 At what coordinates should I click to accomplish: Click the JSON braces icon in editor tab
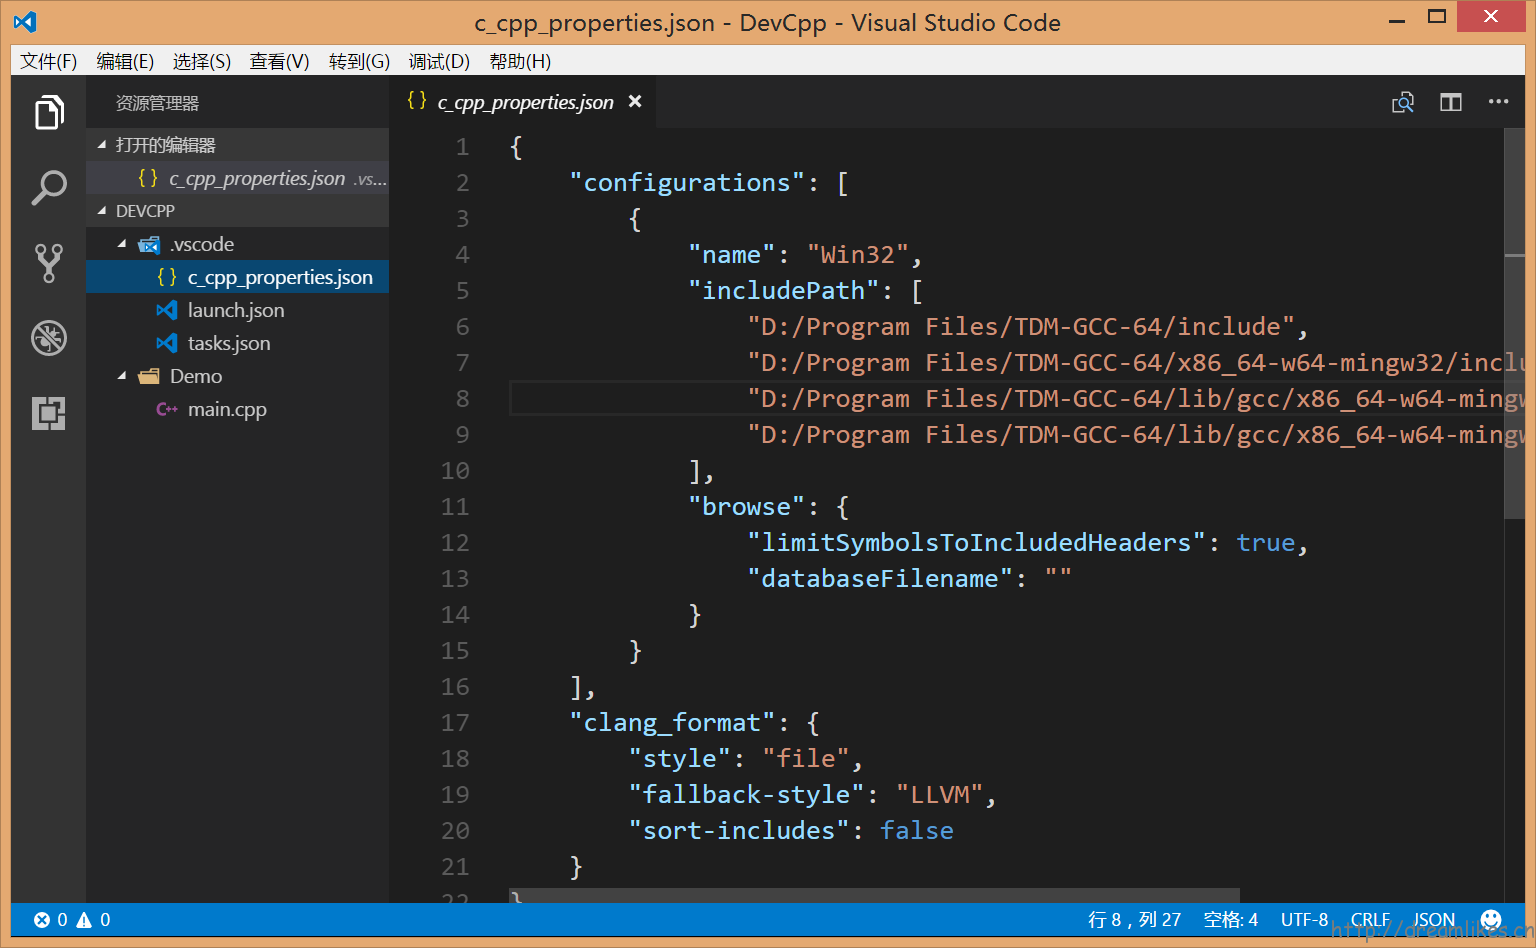417,101
